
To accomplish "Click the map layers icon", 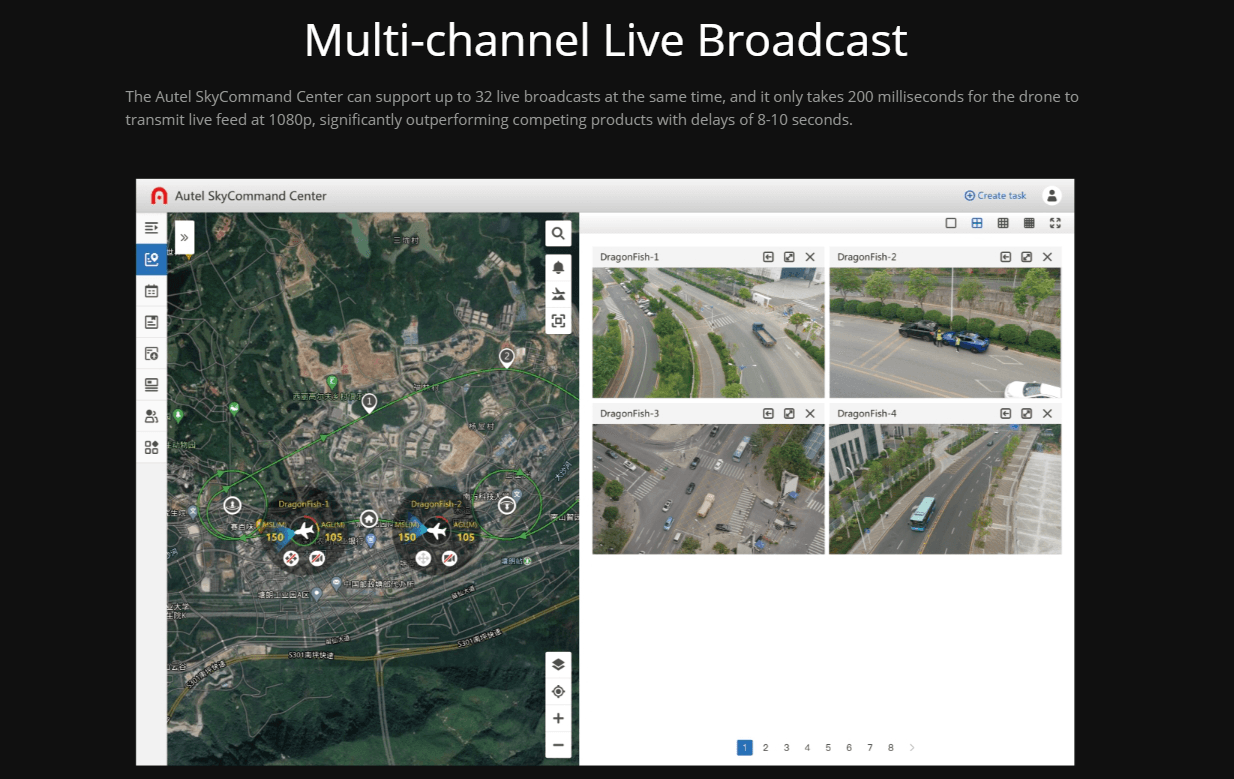I will pyautogui.click(x=558, y=665).
